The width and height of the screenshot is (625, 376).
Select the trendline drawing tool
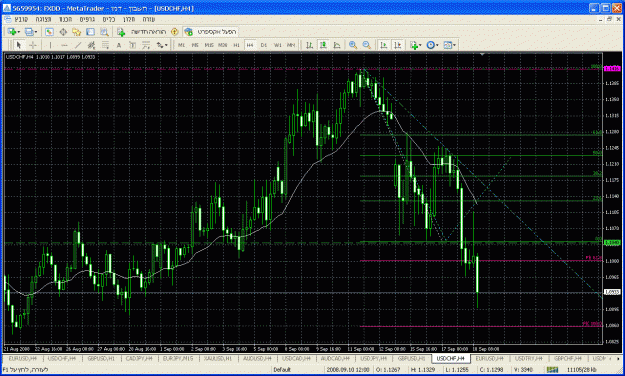tap(78, 45)
